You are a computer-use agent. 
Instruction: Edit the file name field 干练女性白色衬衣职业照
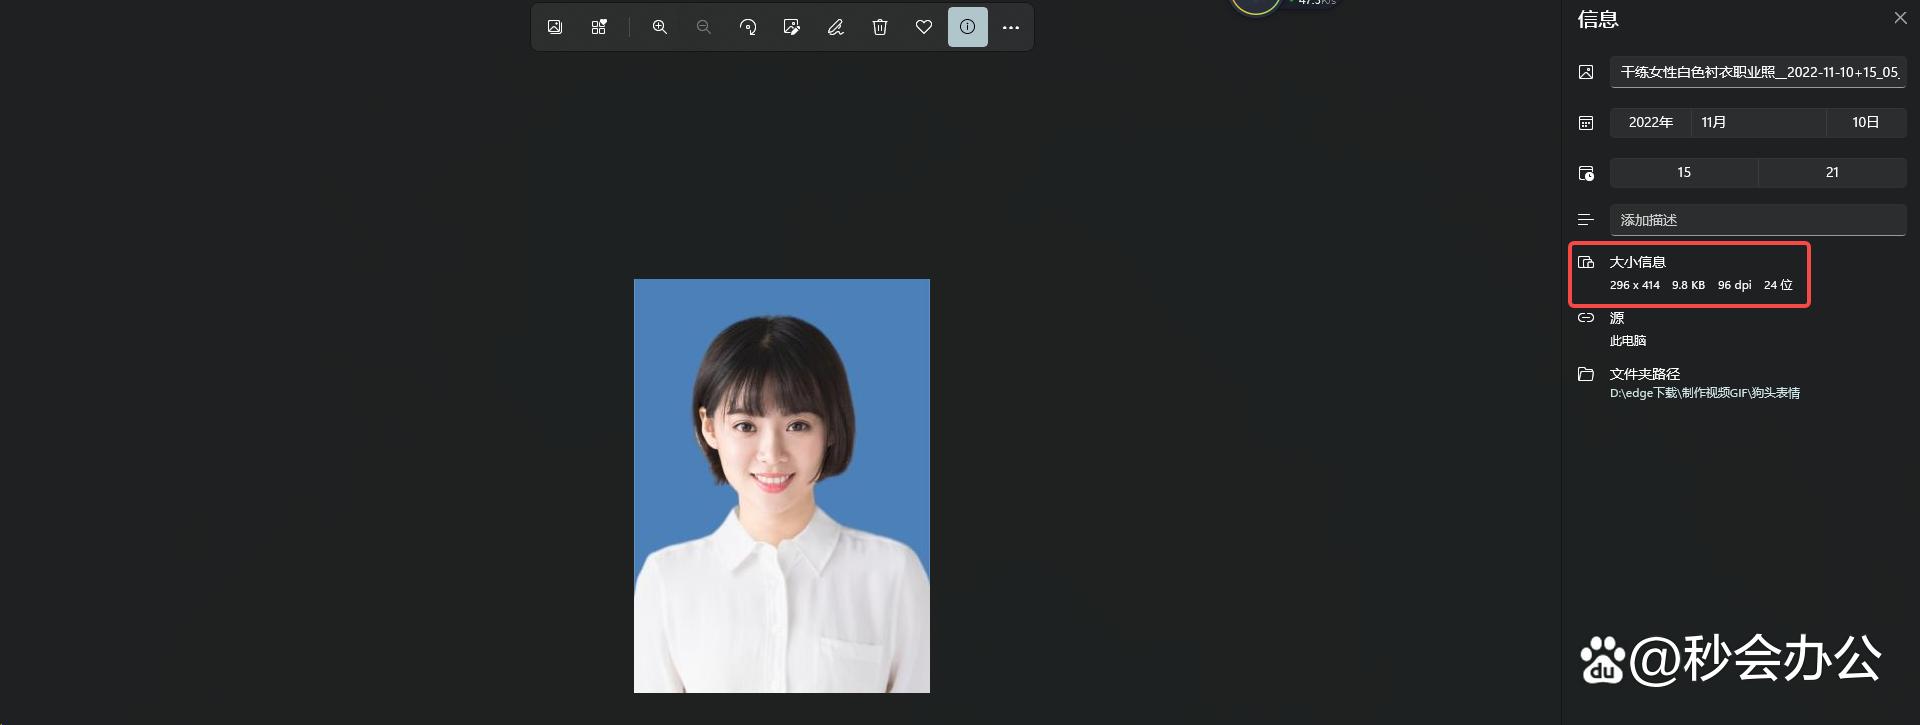1758,72
